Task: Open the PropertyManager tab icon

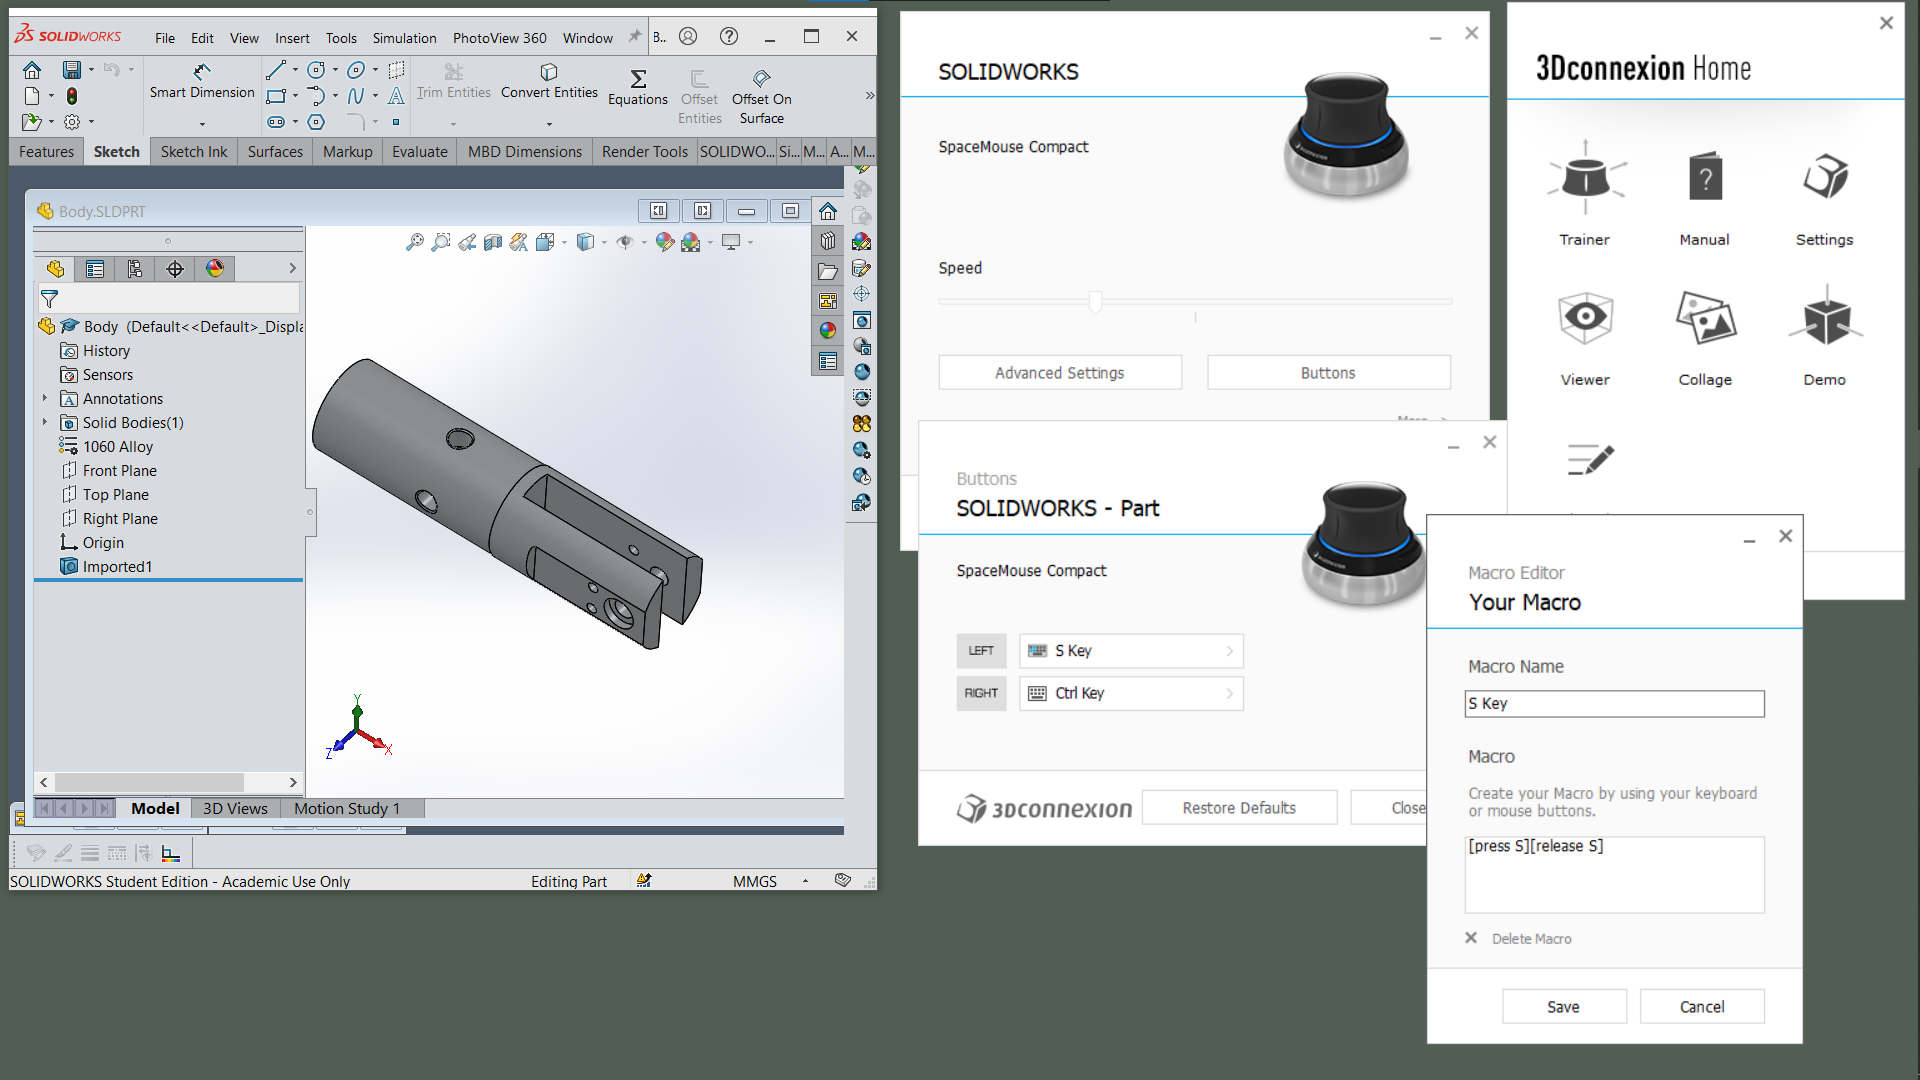Action: [95, 268]
